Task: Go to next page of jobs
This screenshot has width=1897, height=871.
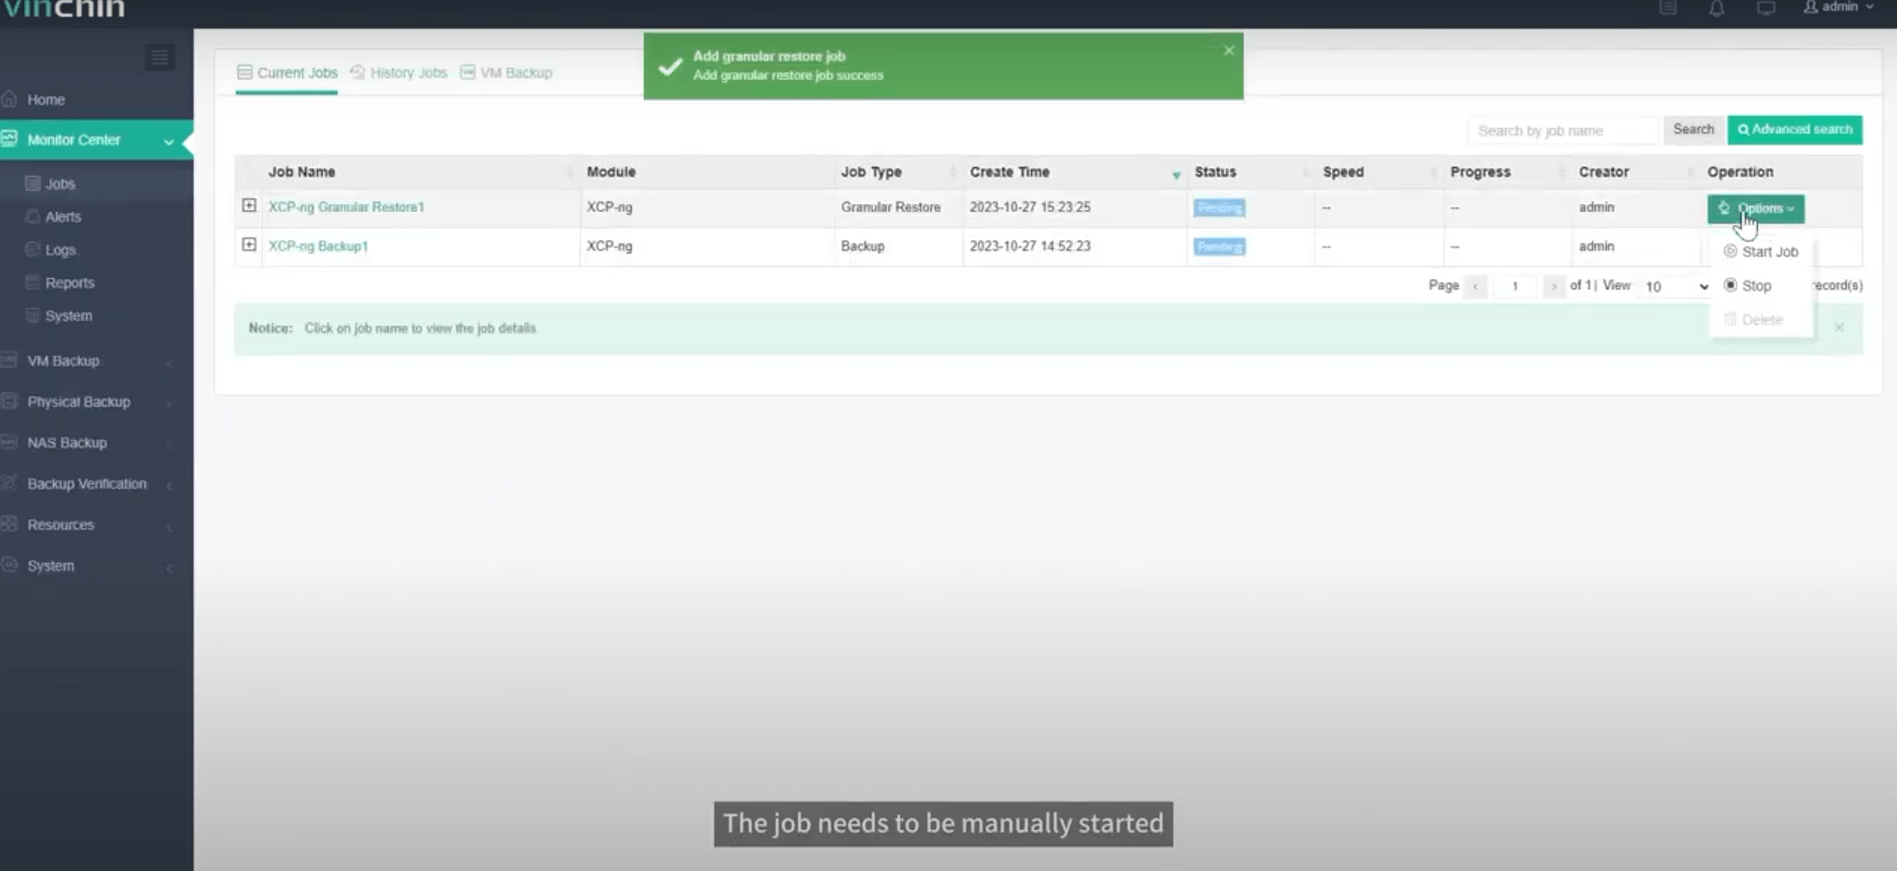Action: pos(1553,287)
